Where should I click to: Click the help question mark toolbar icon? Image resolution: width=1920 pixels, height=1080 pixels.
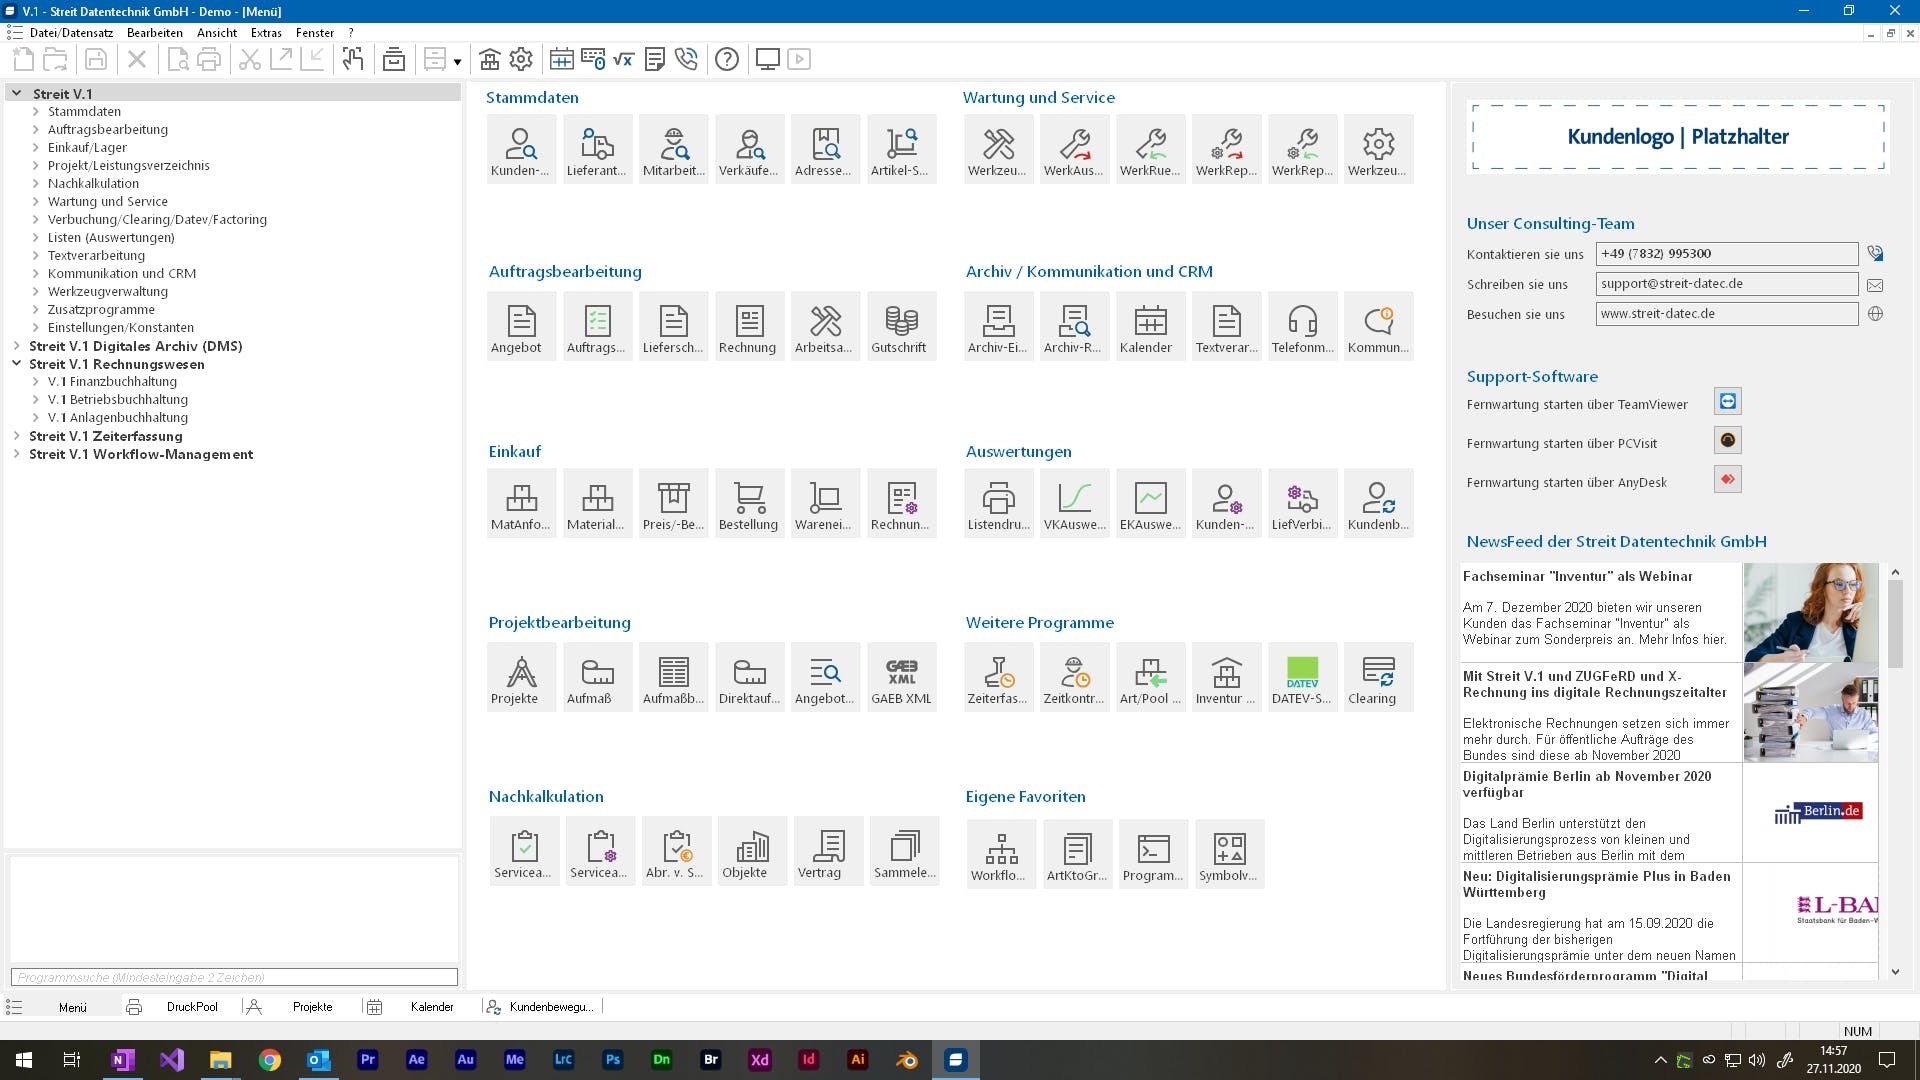coord(727,60)
